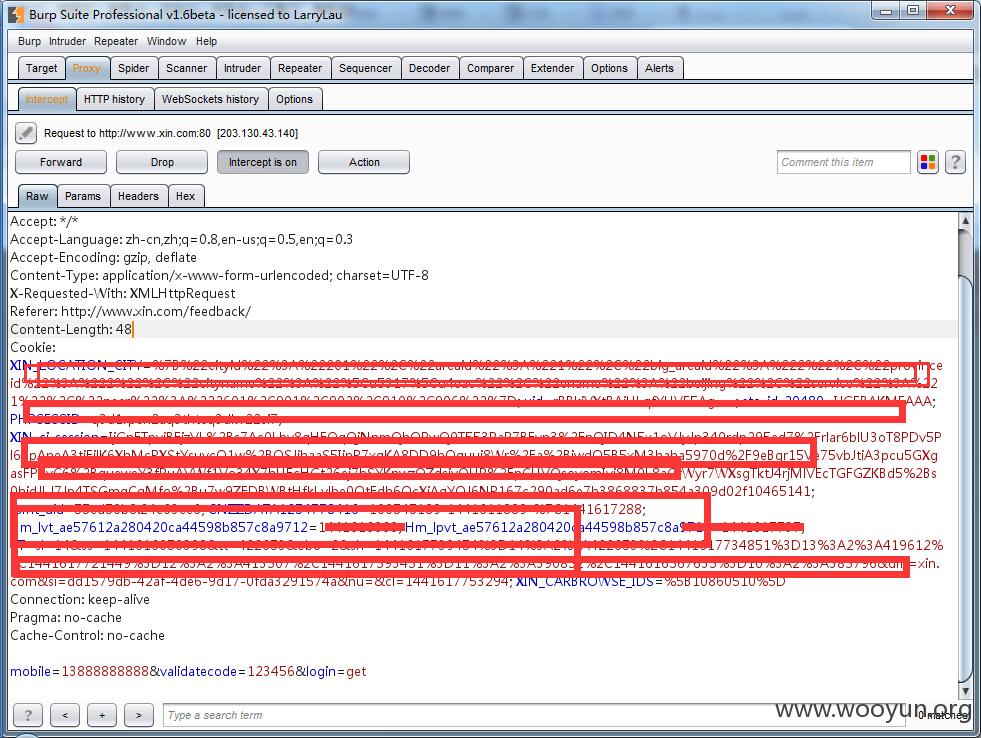Go to next search match arrow
The image size is (981, 738).
point(139,715)
